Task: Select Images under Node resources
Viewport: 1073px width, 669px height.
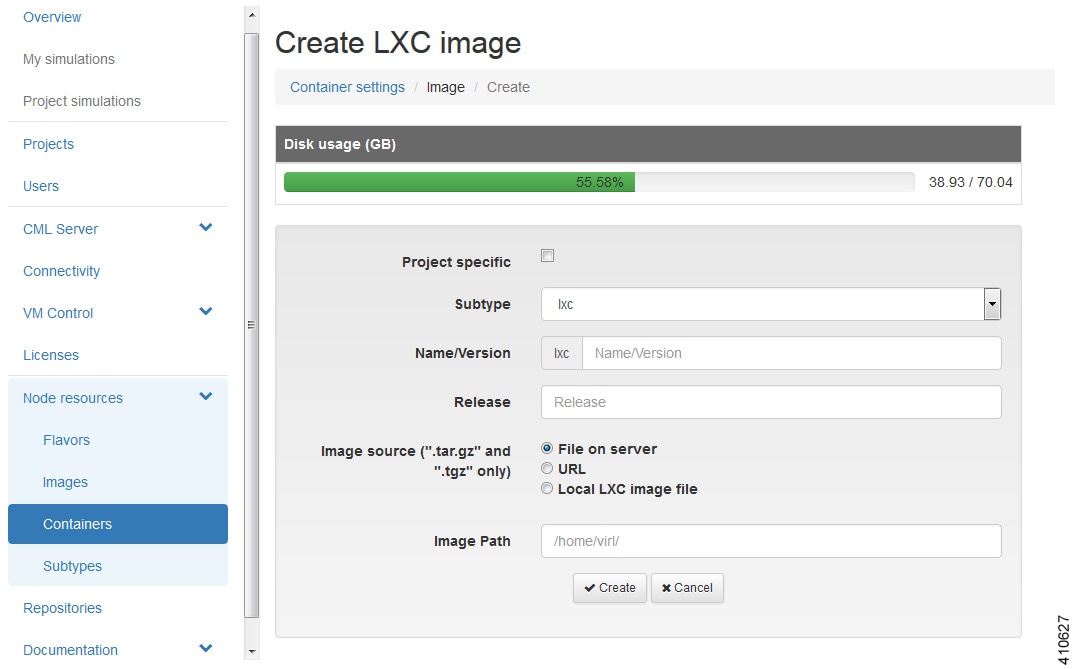Action: [65, 482]
